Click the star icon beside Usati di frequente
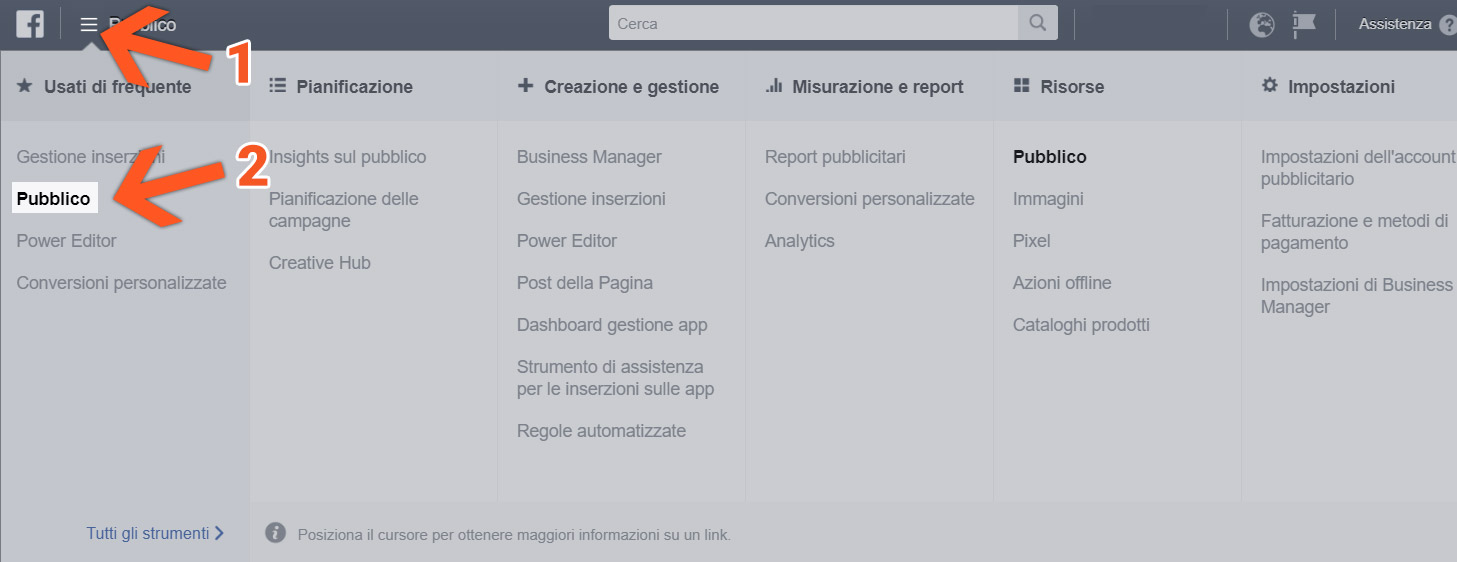The width and height of the screenshot is (1457, 562). 25,86
